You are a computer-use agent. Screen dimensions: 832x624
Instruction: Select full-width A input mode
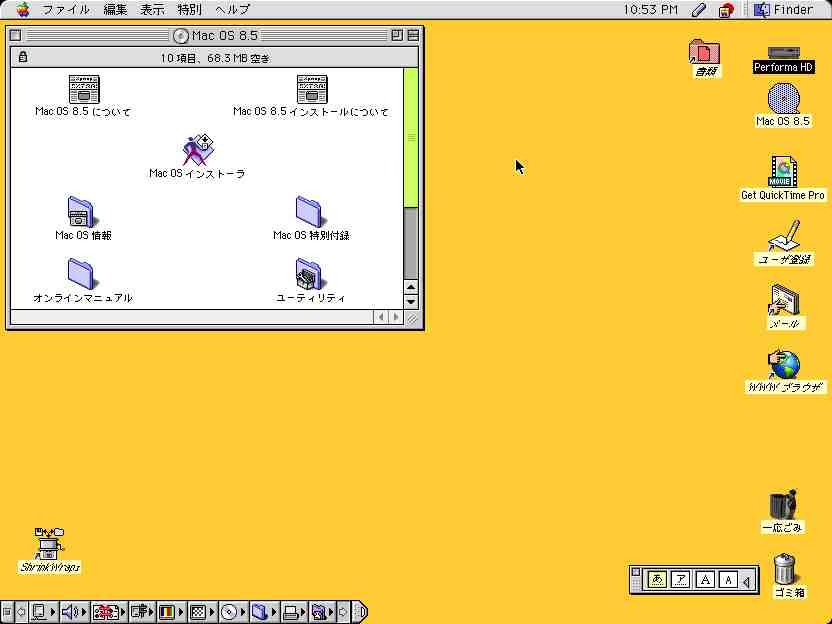[705, 579]
